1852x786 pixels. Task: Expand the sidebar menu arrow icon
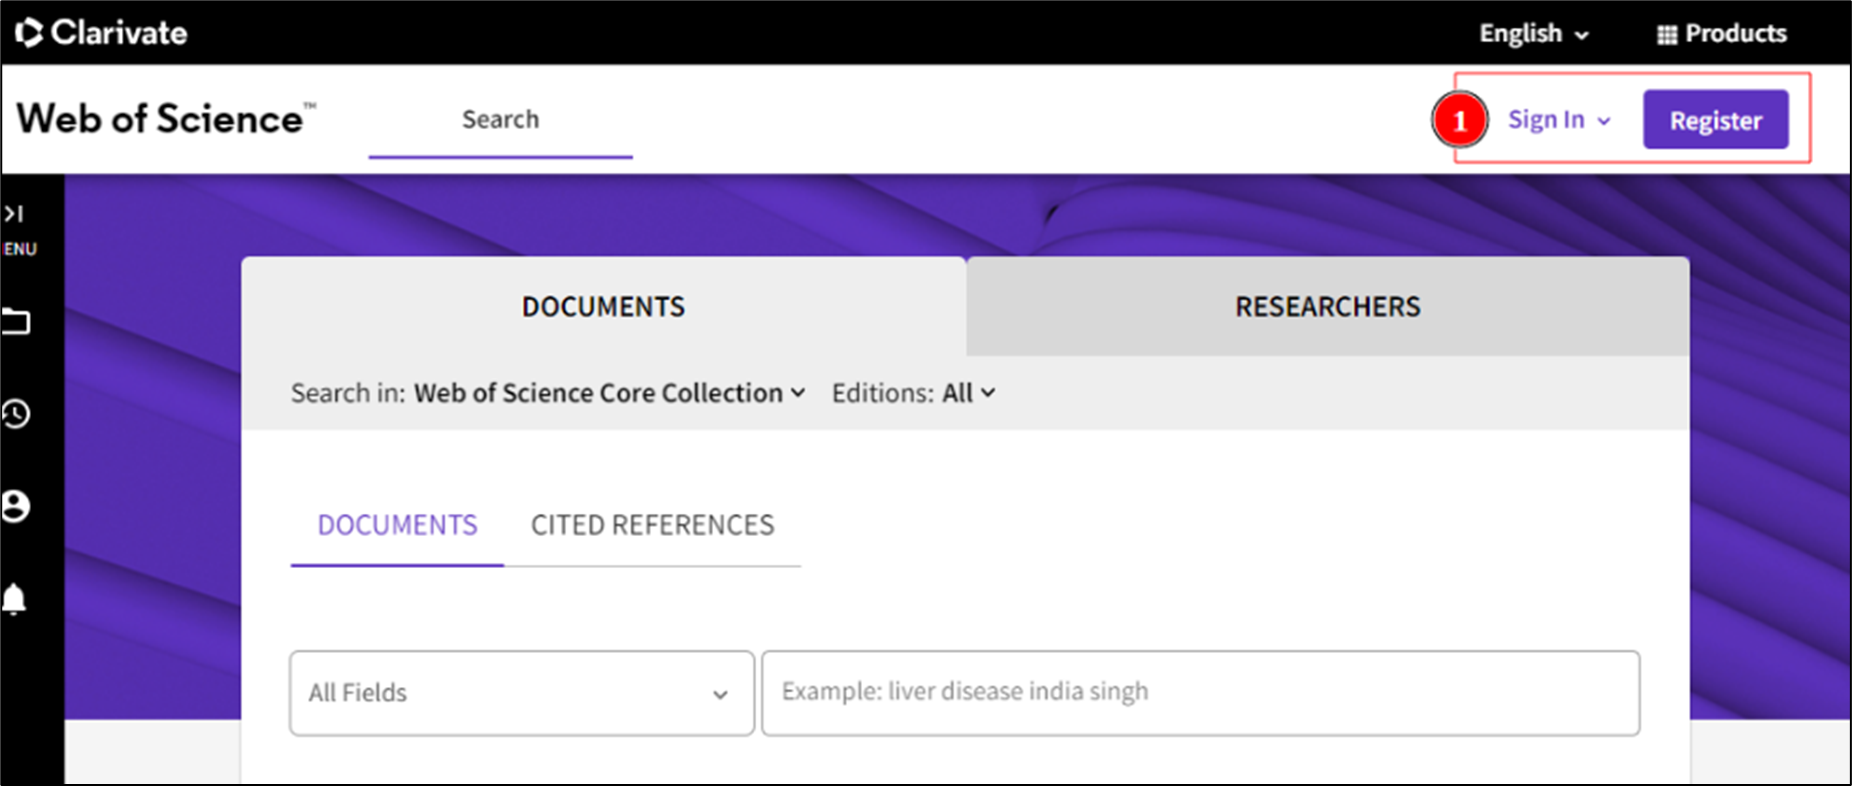(14, 213)
